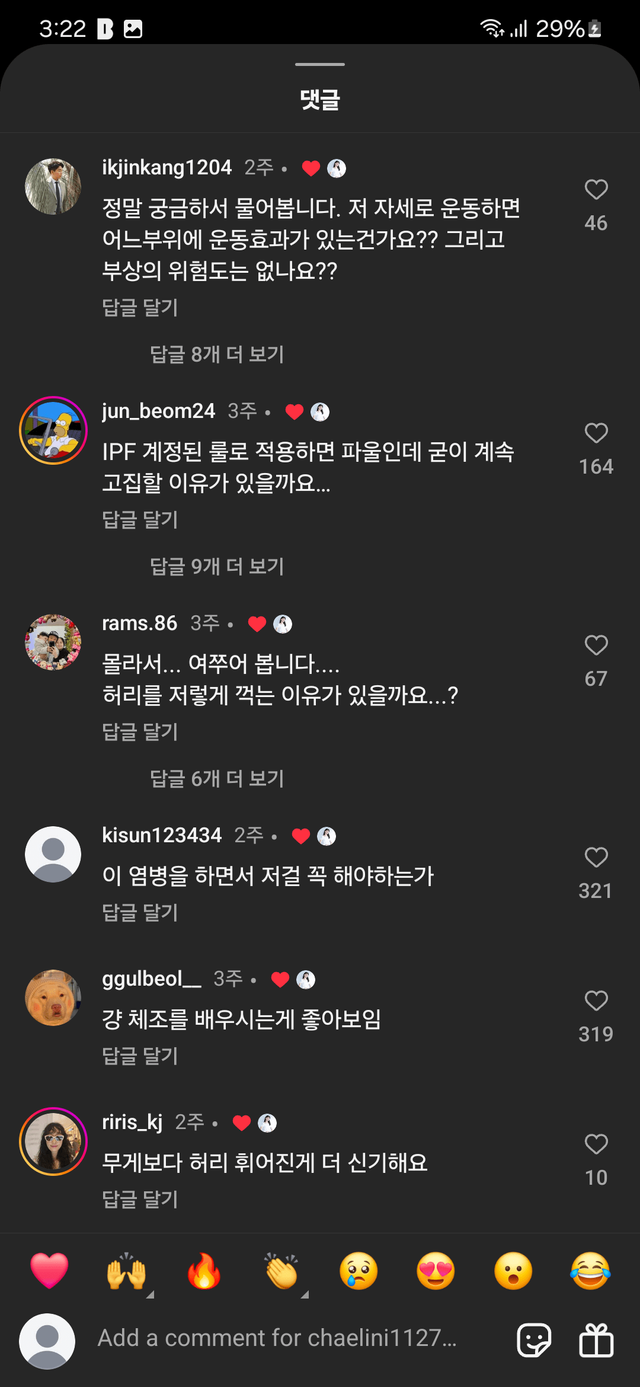Expand 6 more replies under rams.86
The image size is (640, 1387).
[x=217, y=778]
